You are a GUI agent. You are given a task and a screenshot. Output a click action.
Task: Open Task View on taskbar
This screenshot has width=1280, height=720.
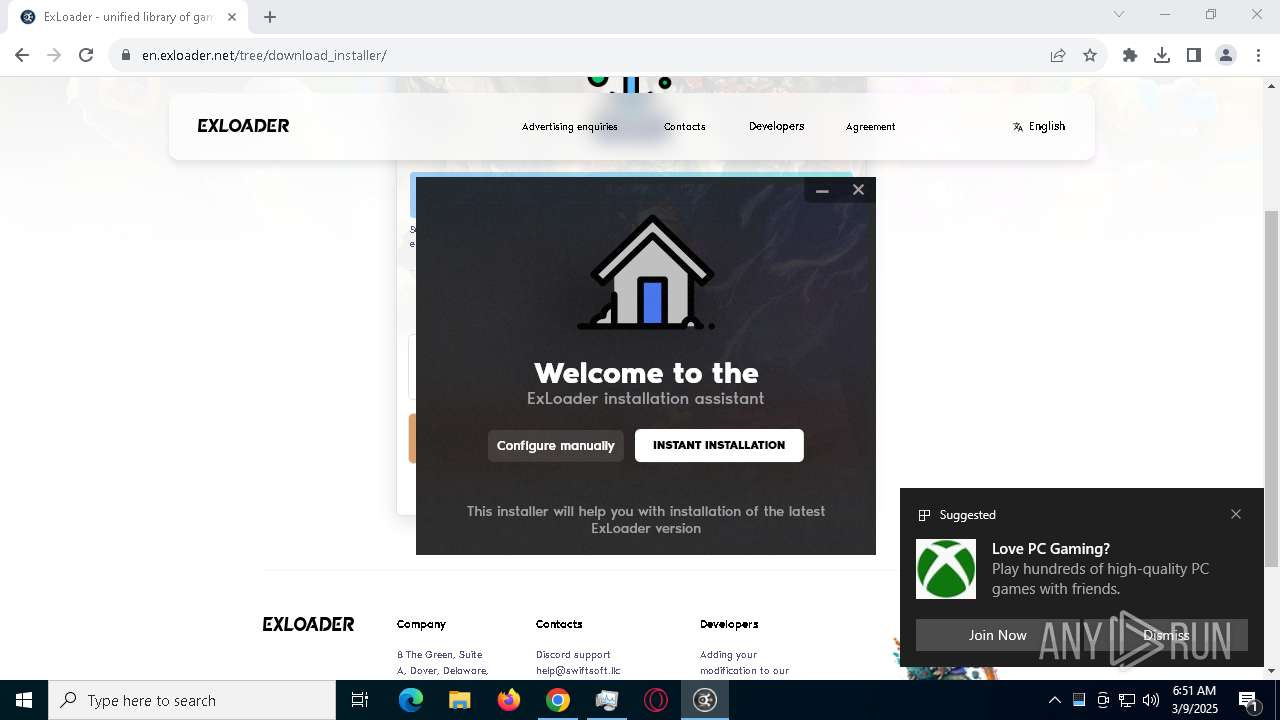pos(360,700)
